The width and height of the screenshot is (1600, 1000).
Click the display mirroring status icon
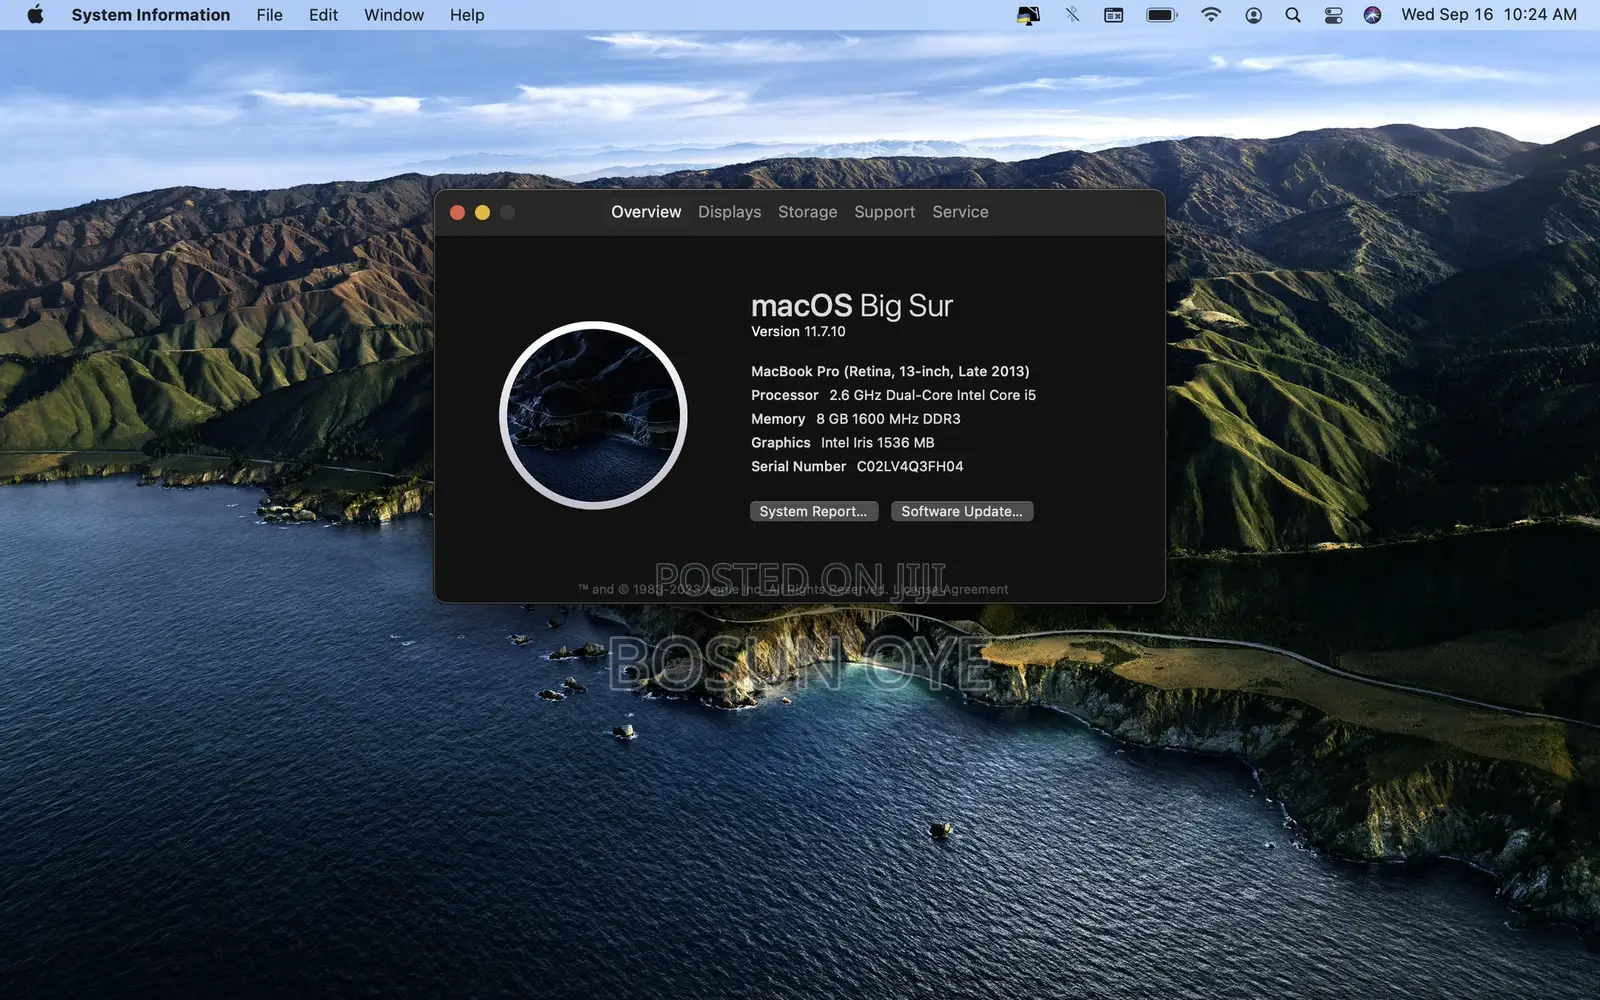pyautogui.click(x=1028, y=15)
